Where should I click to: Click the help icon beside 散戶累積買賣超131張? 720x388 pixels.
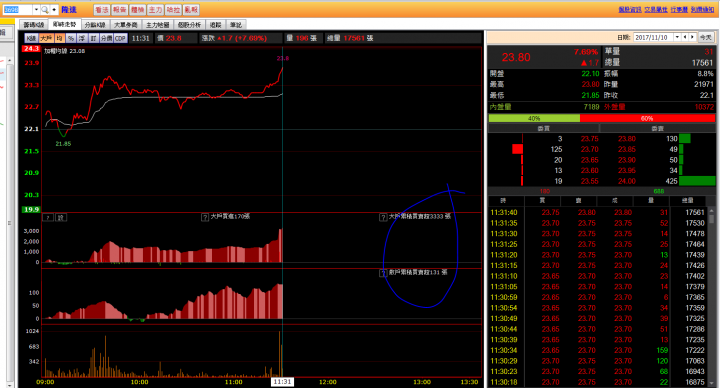pyautogui.click(x=383, y=273)
